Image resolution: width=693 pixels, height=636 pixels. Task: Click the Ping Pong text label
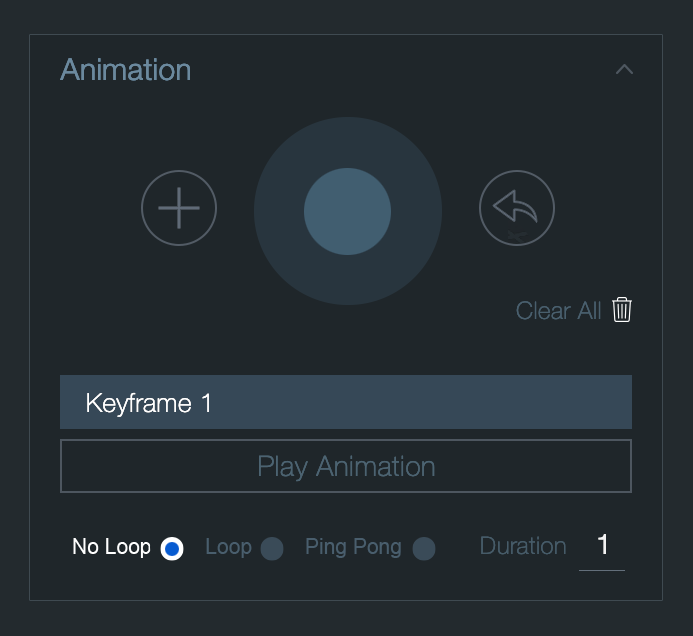[353, 548]
